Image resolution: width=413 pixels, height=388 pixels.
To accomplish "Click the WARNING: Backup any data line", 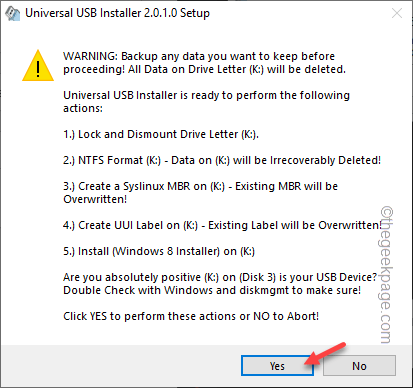I will pyautogui.click(x=199, y=56).
